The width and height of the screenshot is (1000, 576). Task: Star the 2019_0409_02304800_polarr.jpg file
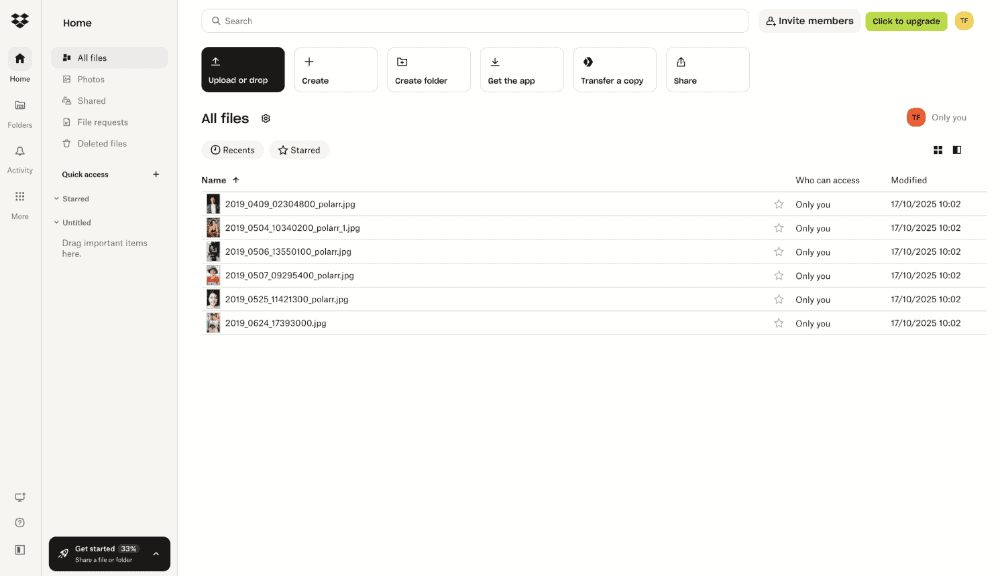(x=779, y=204)
